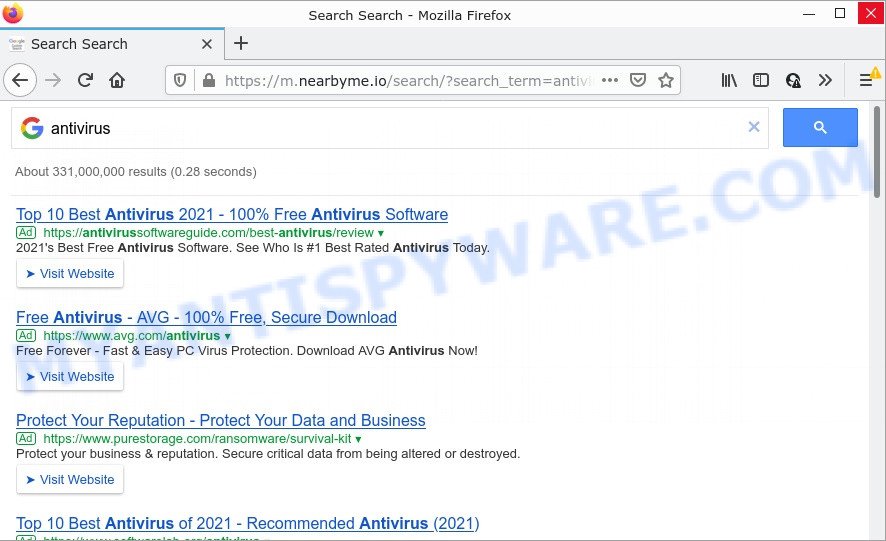Click the forward navigation arrow
Viewport: 886px width, 541px height.
53,80
